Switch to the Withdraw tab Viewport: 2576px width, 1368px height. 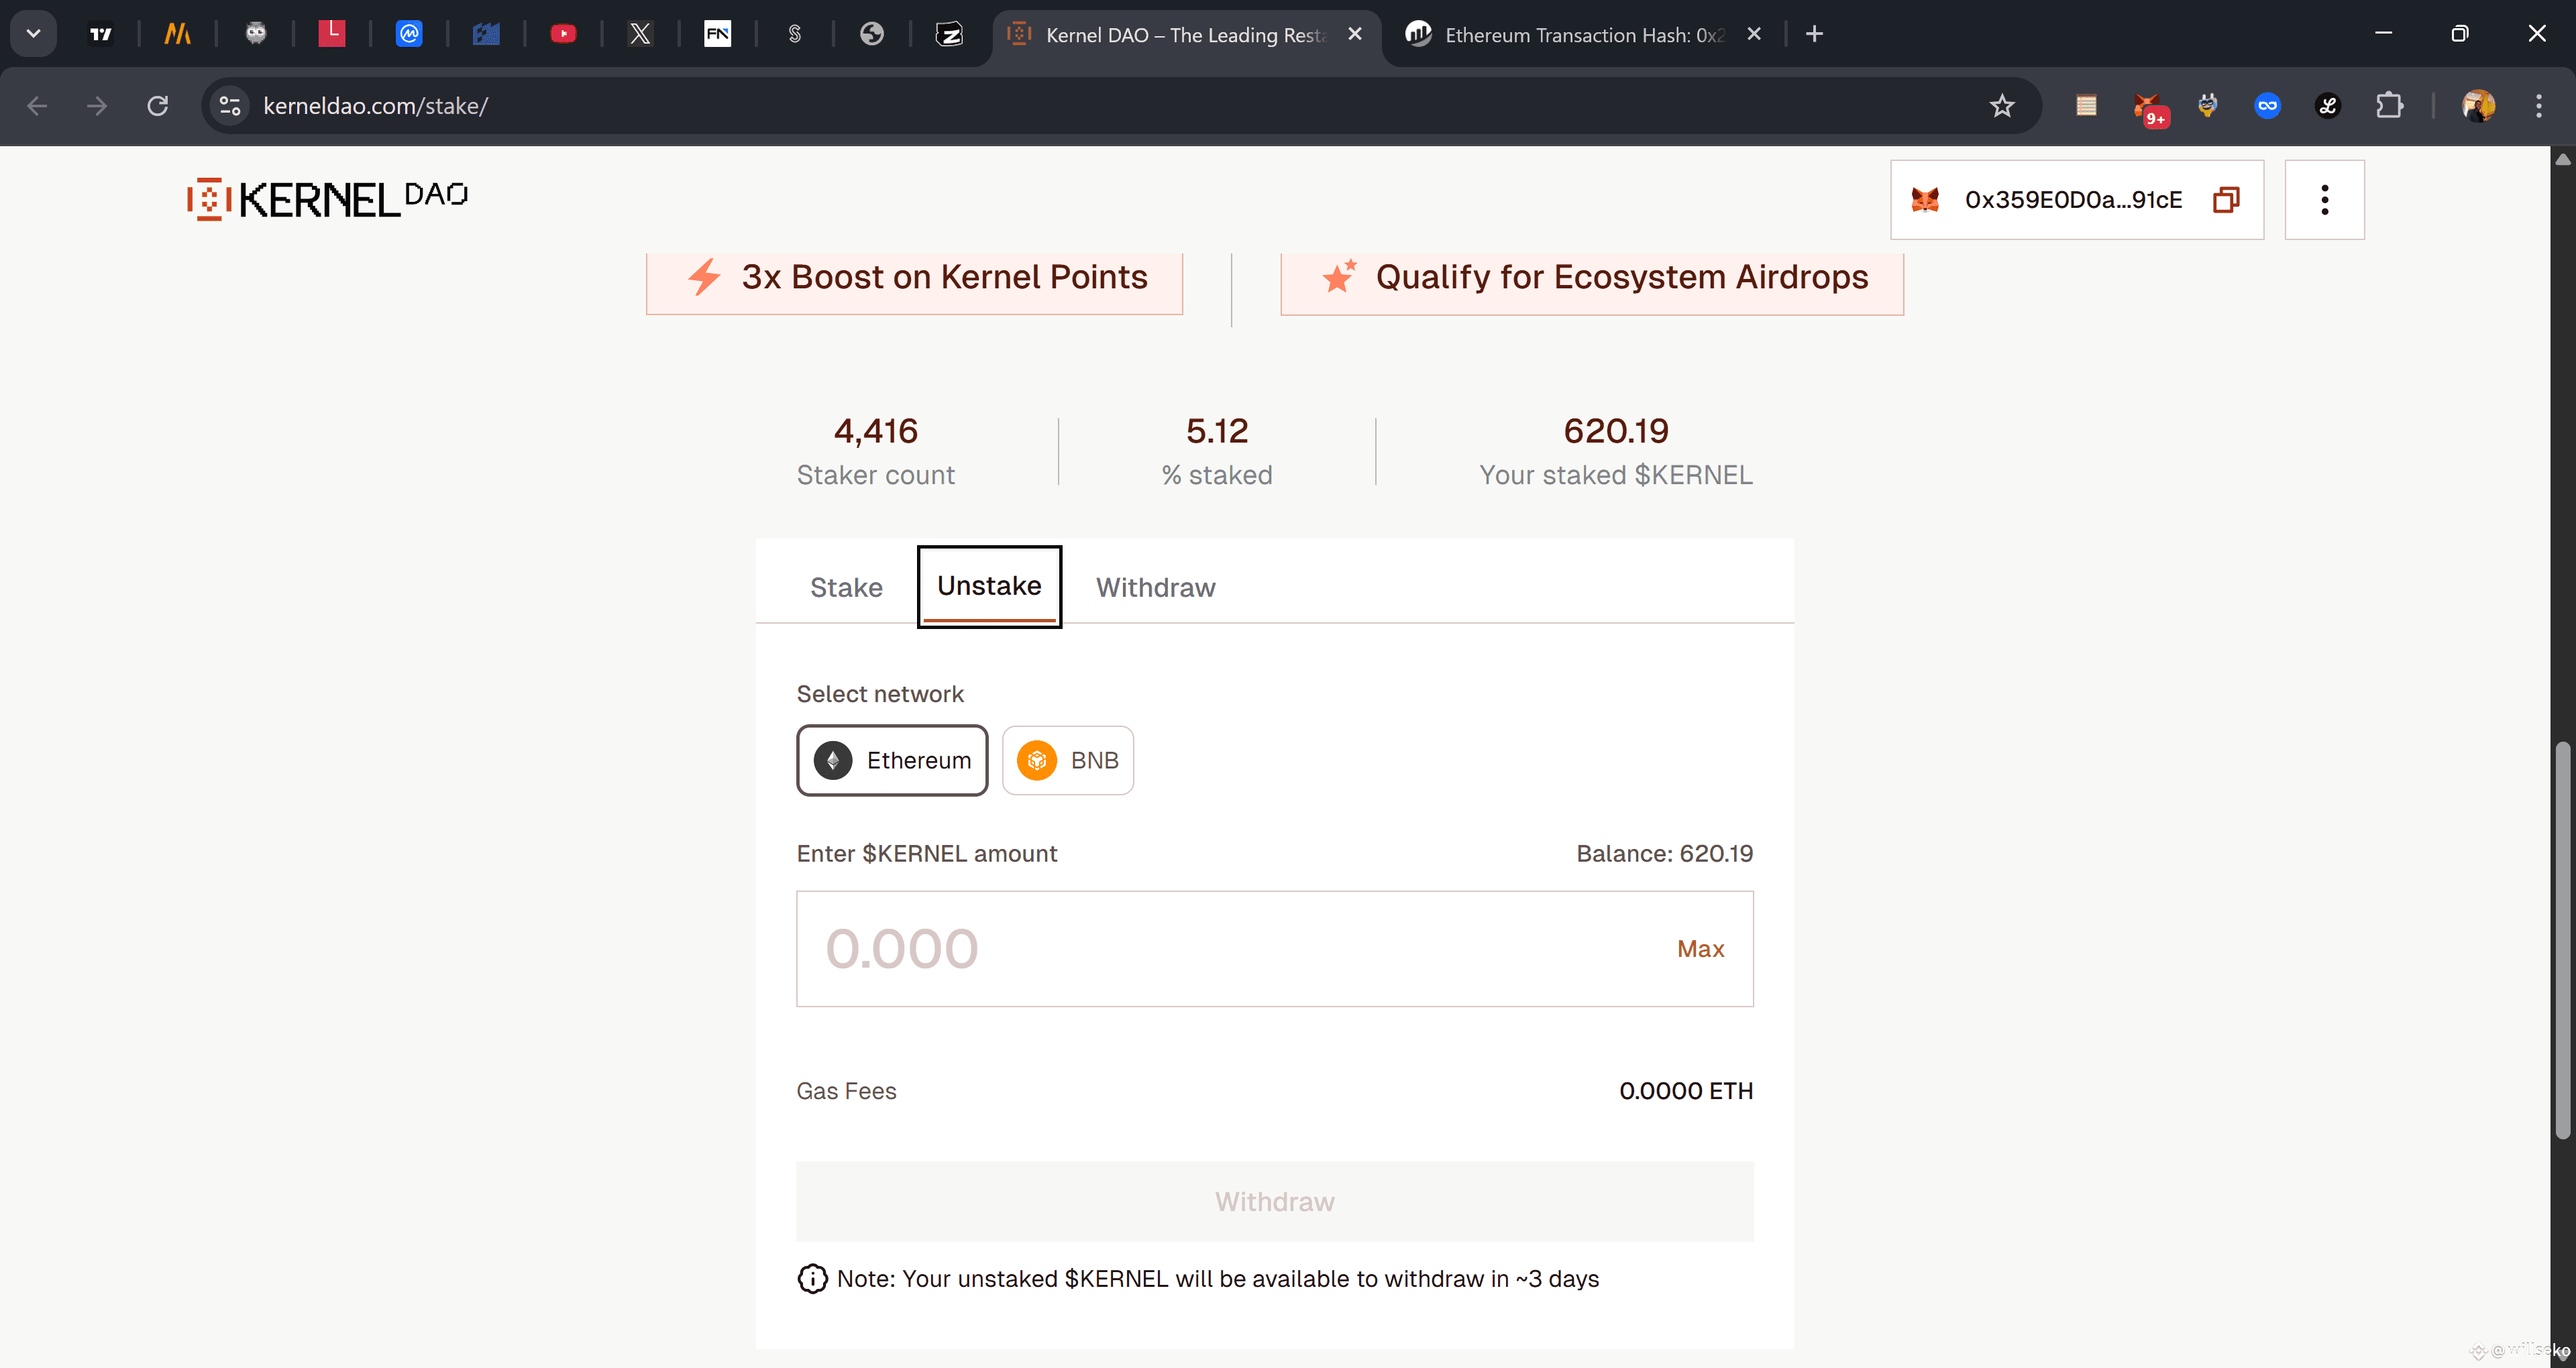(1155, 588)
